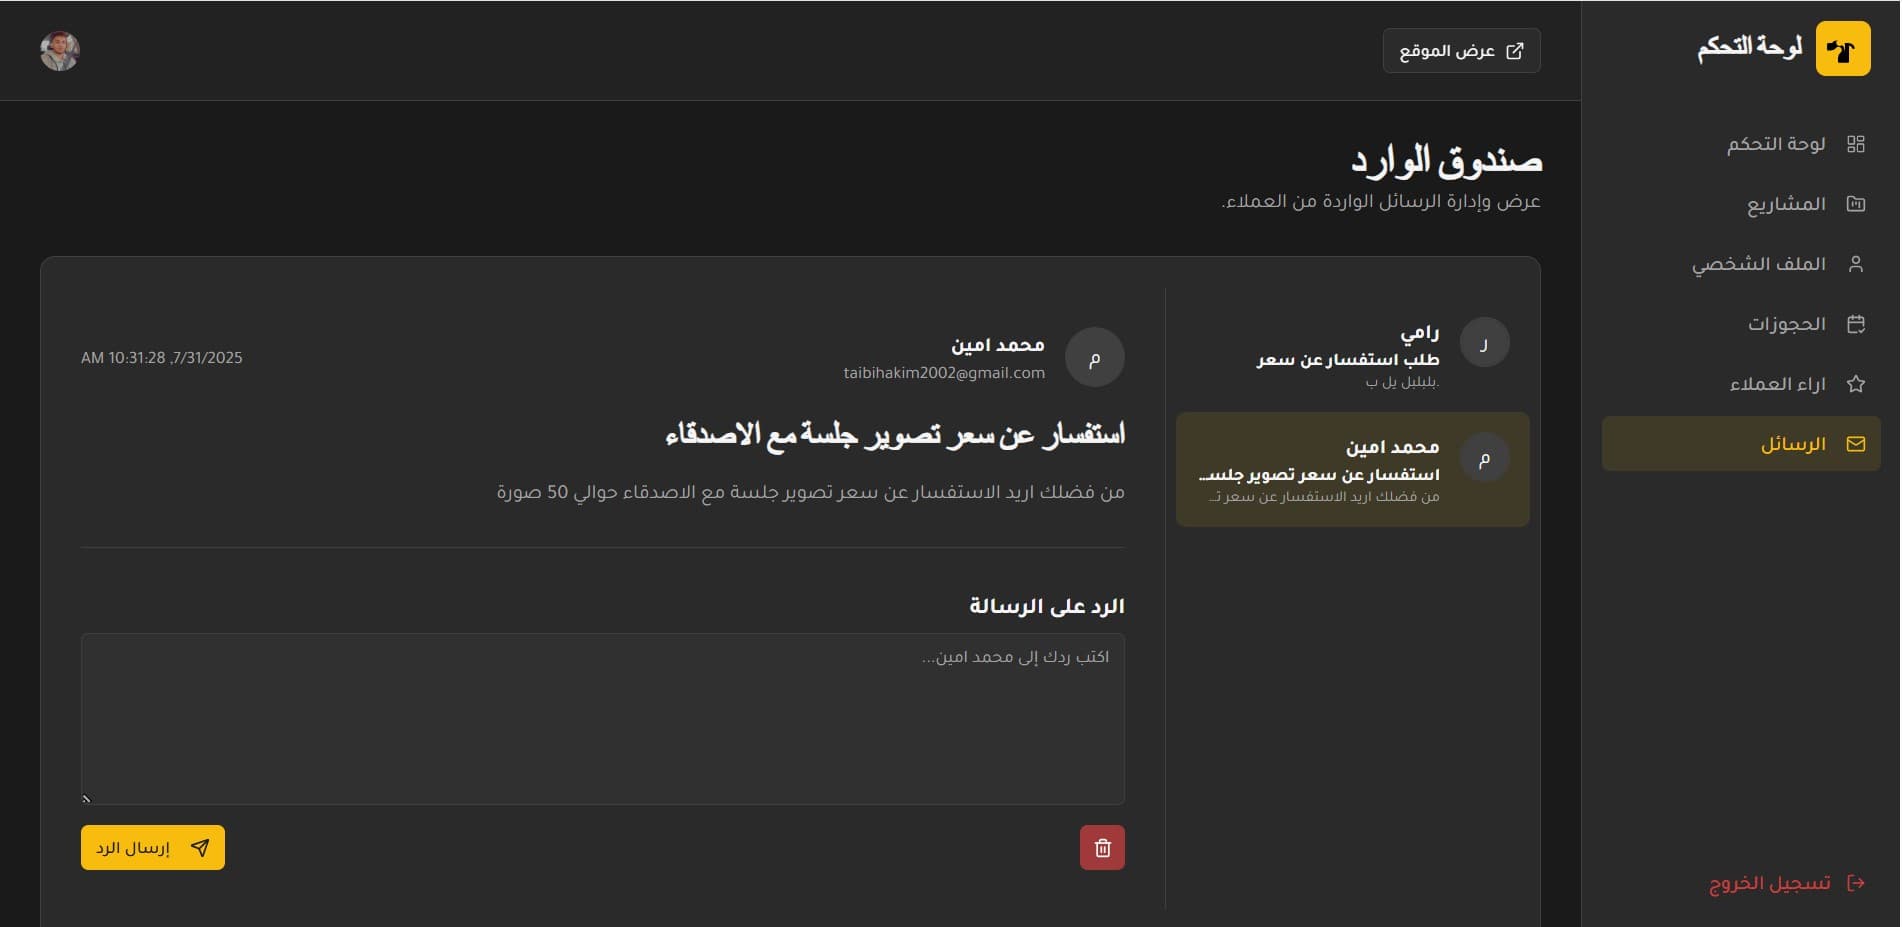Click the send paper-plane icon on إرسال الرد

[202, 847]
